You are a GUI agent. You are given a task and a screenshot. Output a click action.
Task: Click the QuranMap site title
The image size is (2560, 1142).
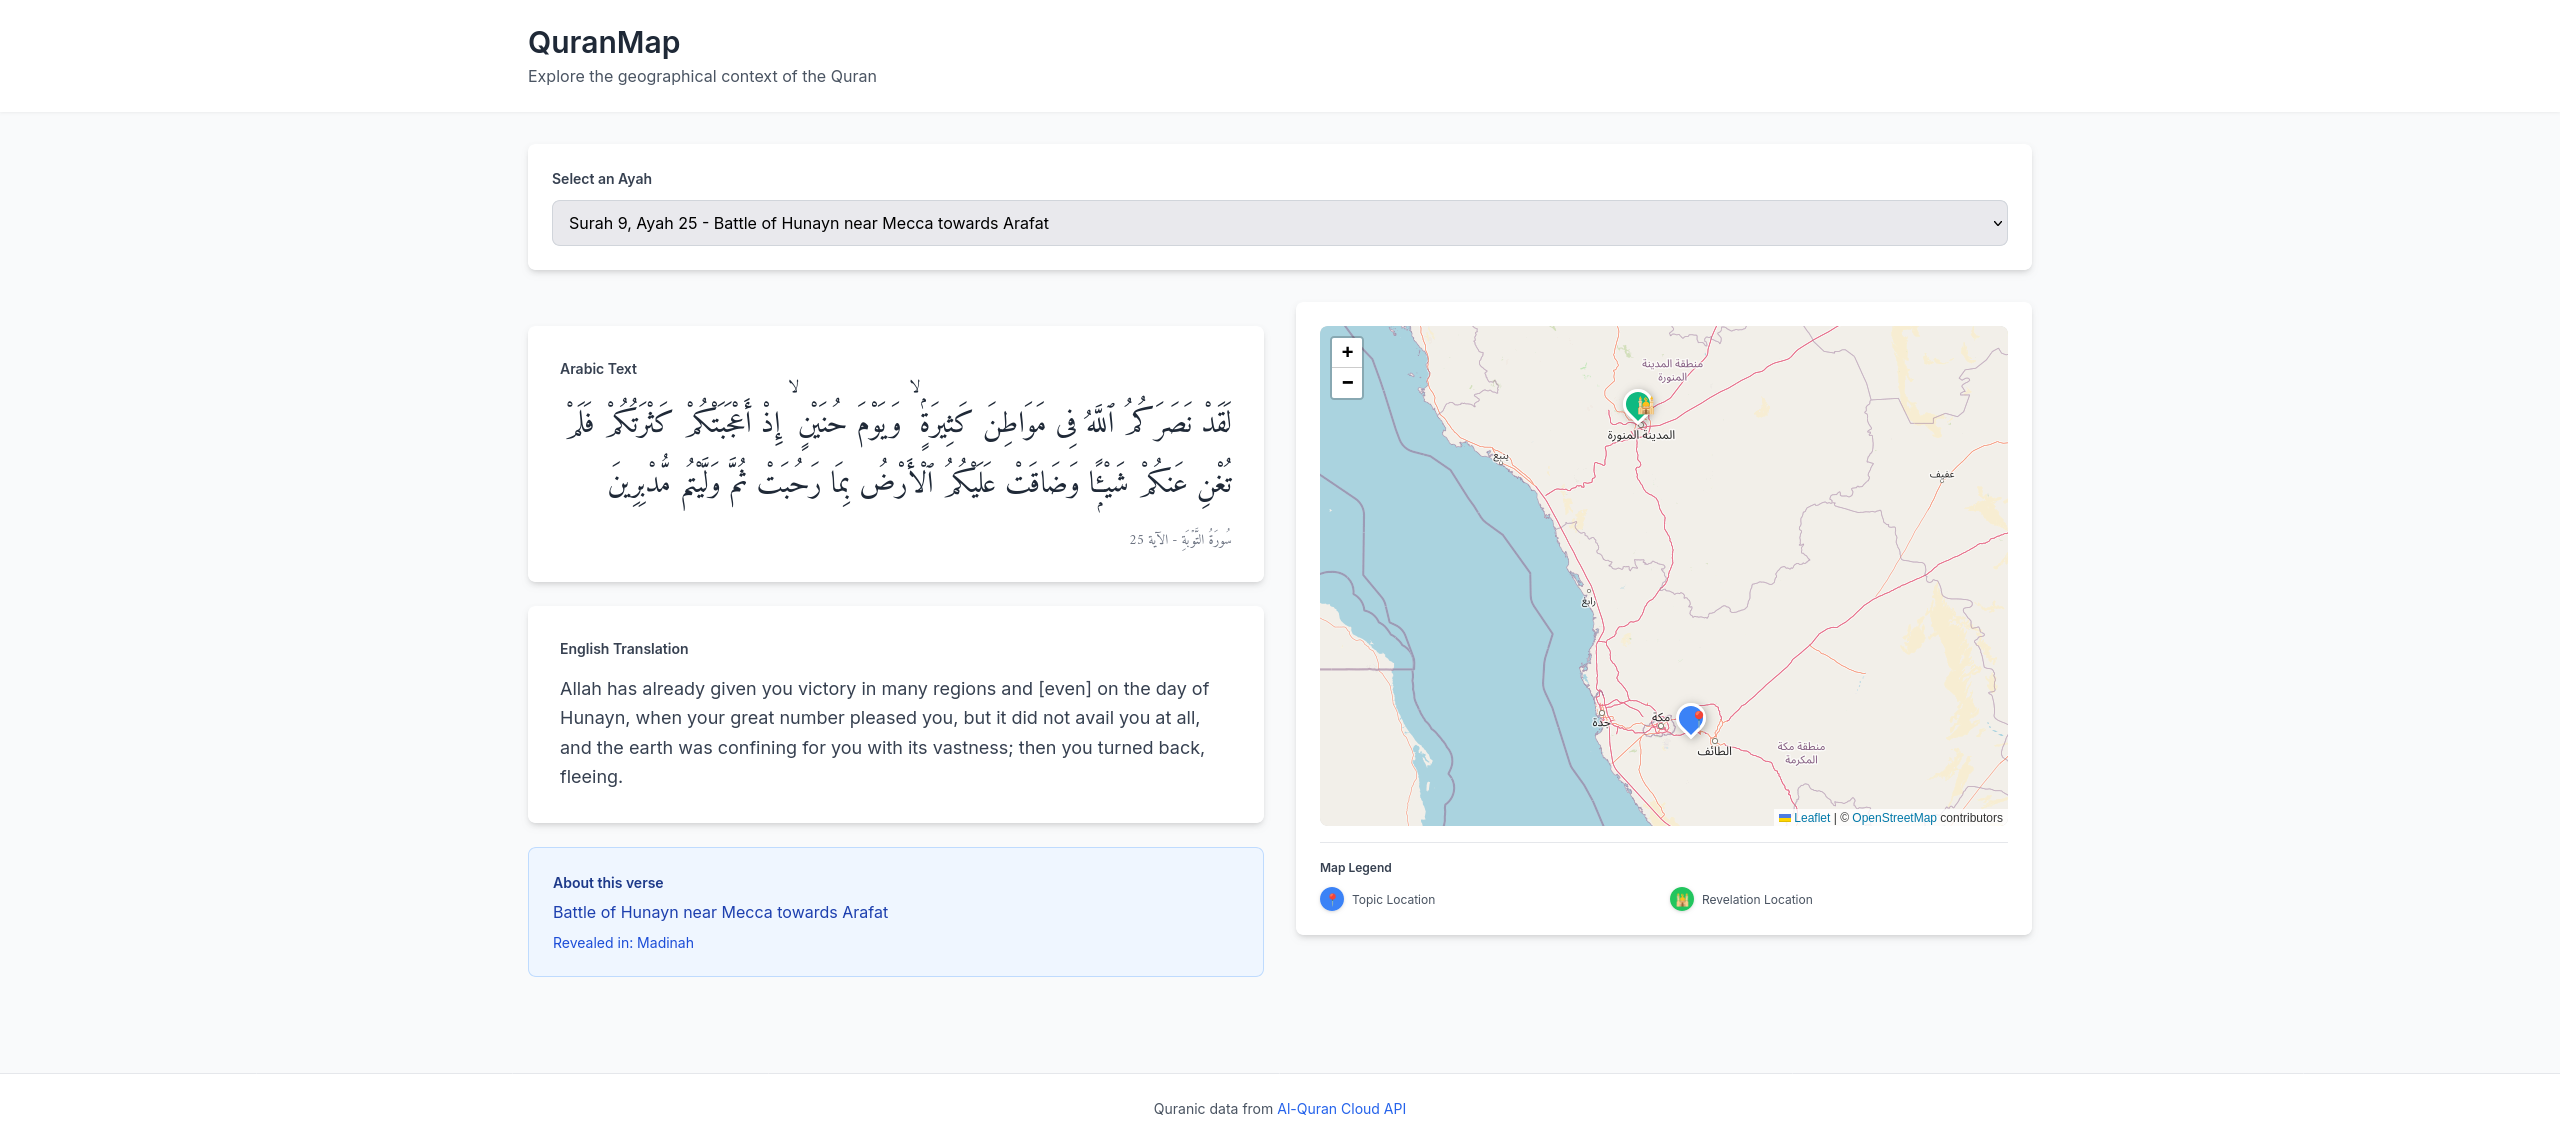[x=603, y=42]
